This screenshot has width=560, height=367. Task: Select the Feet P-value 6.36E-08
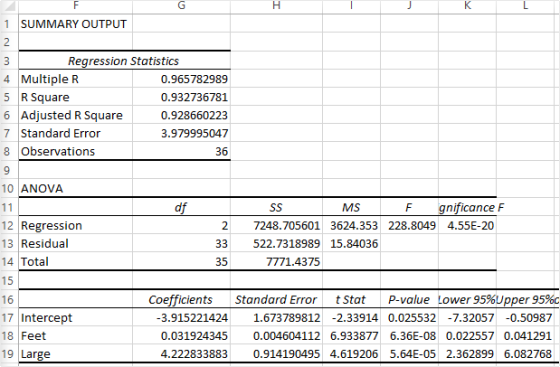[409, 336]
